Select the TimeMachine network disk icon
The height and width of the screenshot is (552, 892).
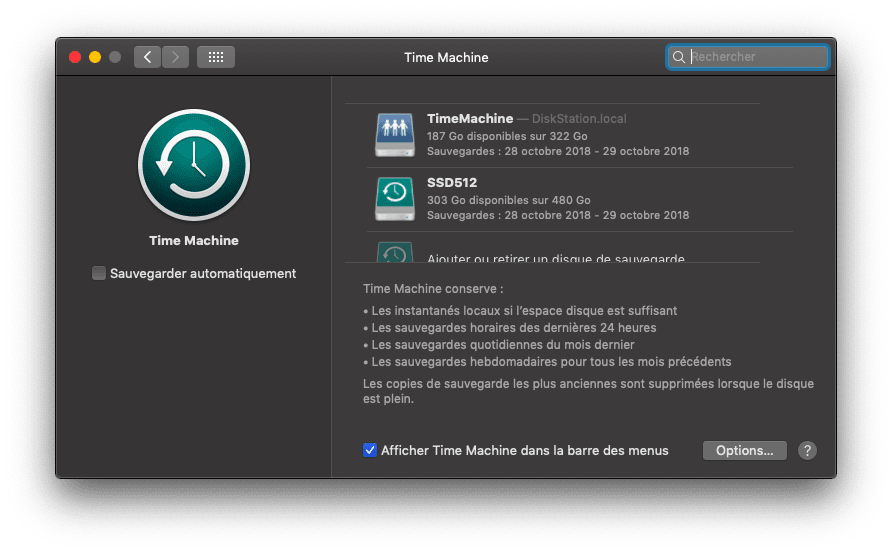(395, 135)
